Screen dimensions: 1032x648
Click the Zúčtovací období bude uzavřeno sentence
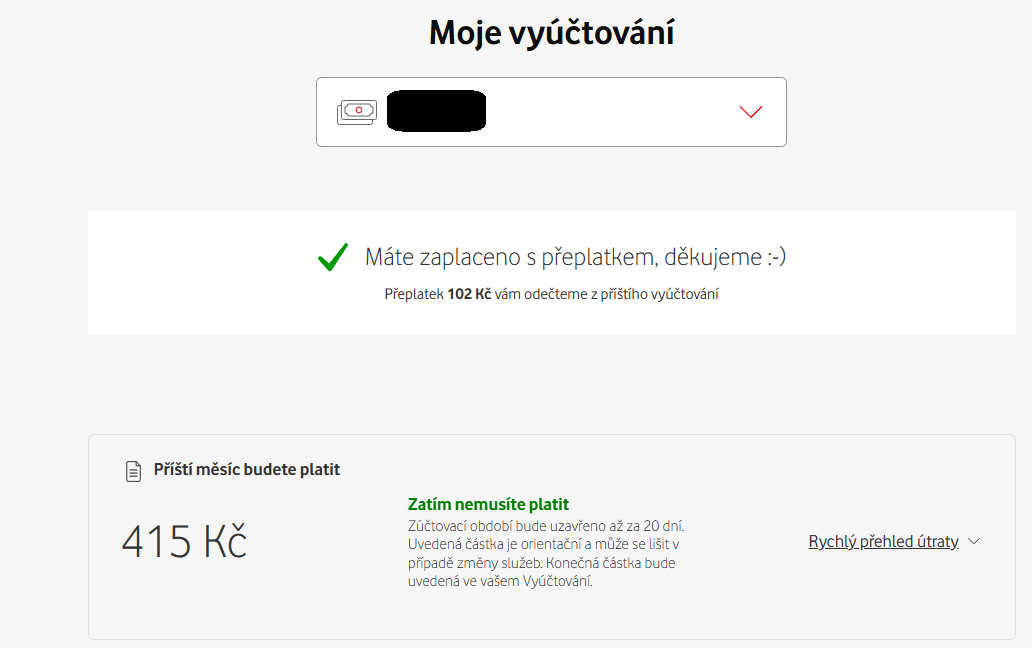pyautogui.click(x=546, y=526)
